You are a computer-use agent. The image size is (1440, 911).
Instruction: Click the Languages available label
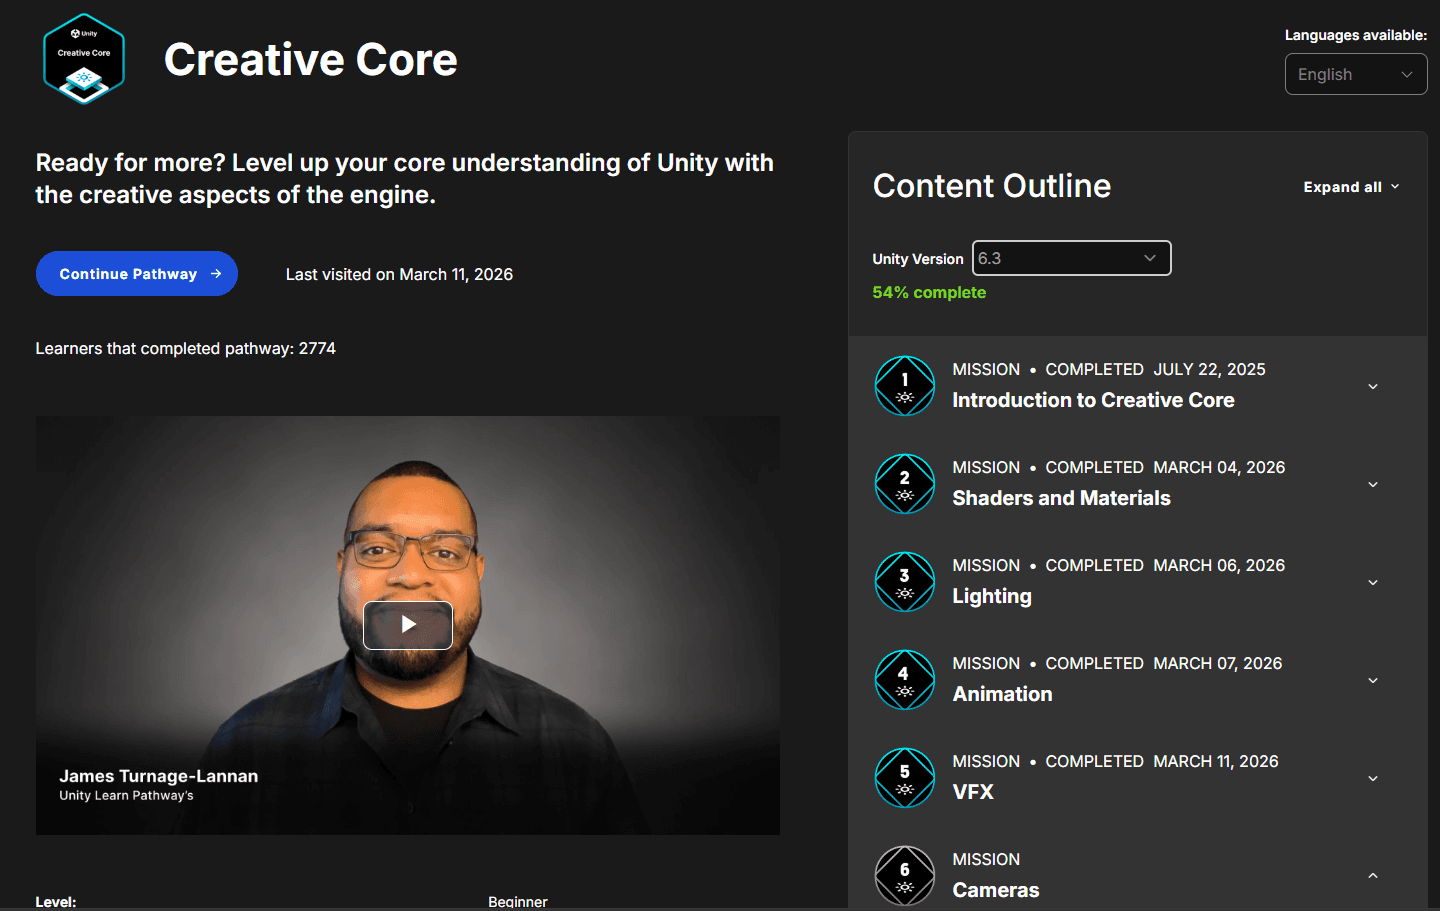tap(1356, 35)
